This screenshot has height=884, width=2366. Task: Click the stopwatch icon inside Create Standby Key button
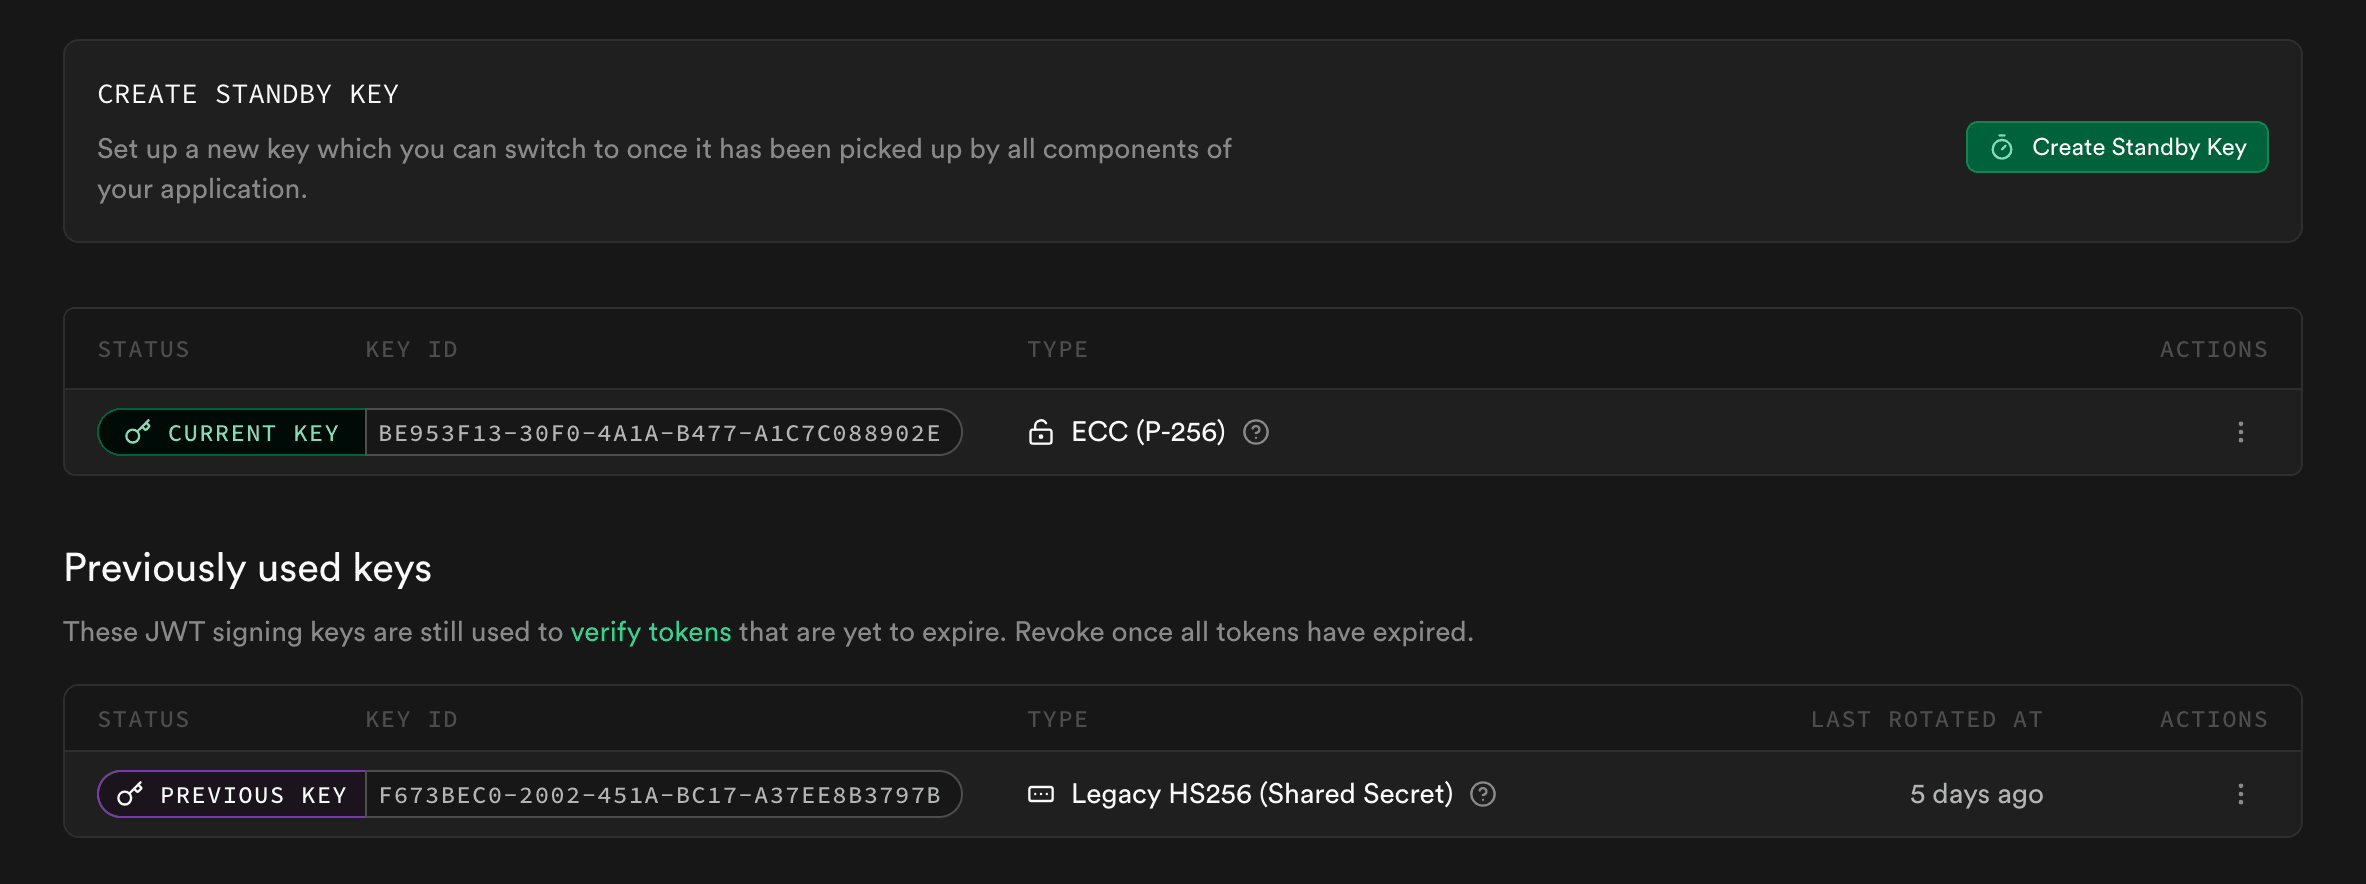[2003, 147]
